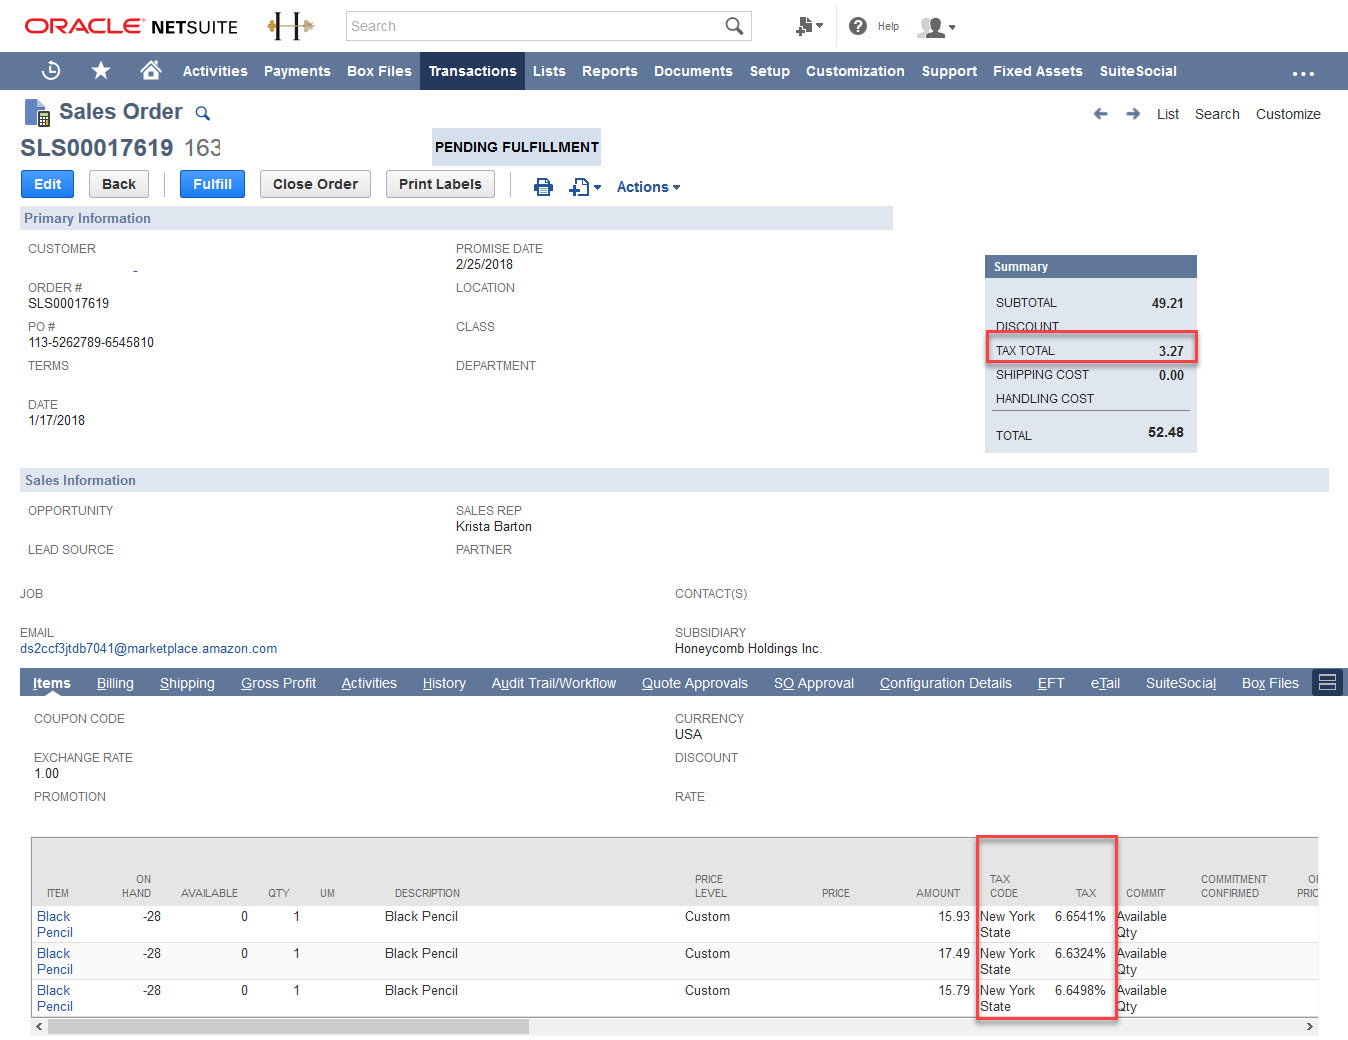Switch to the Quote Approvals subtab

tap(695, 683)
